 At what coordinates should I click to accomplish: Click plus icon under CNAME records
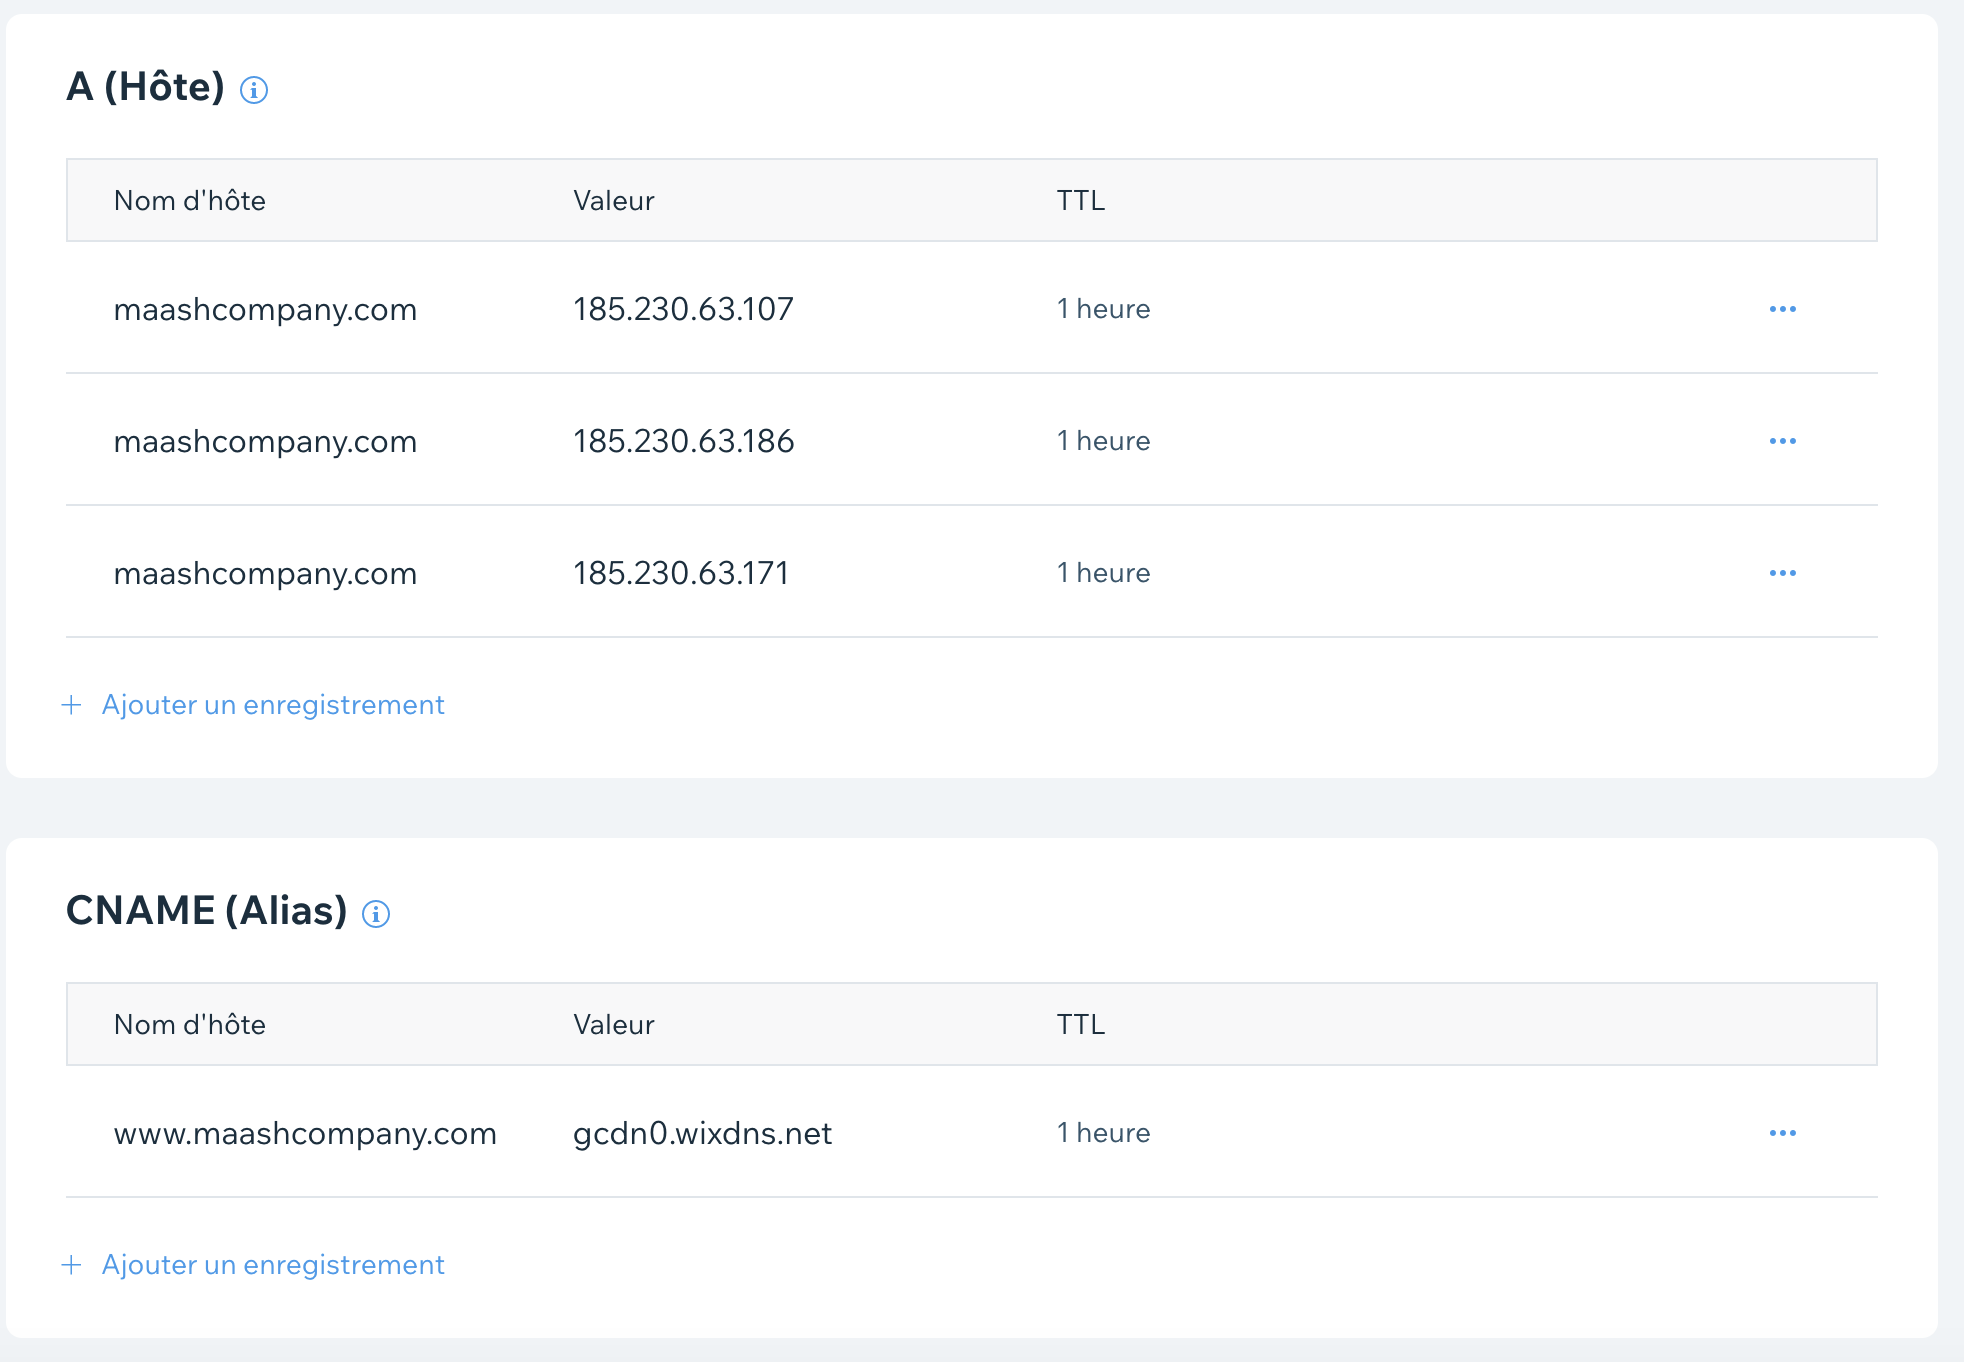(71, 1265)
